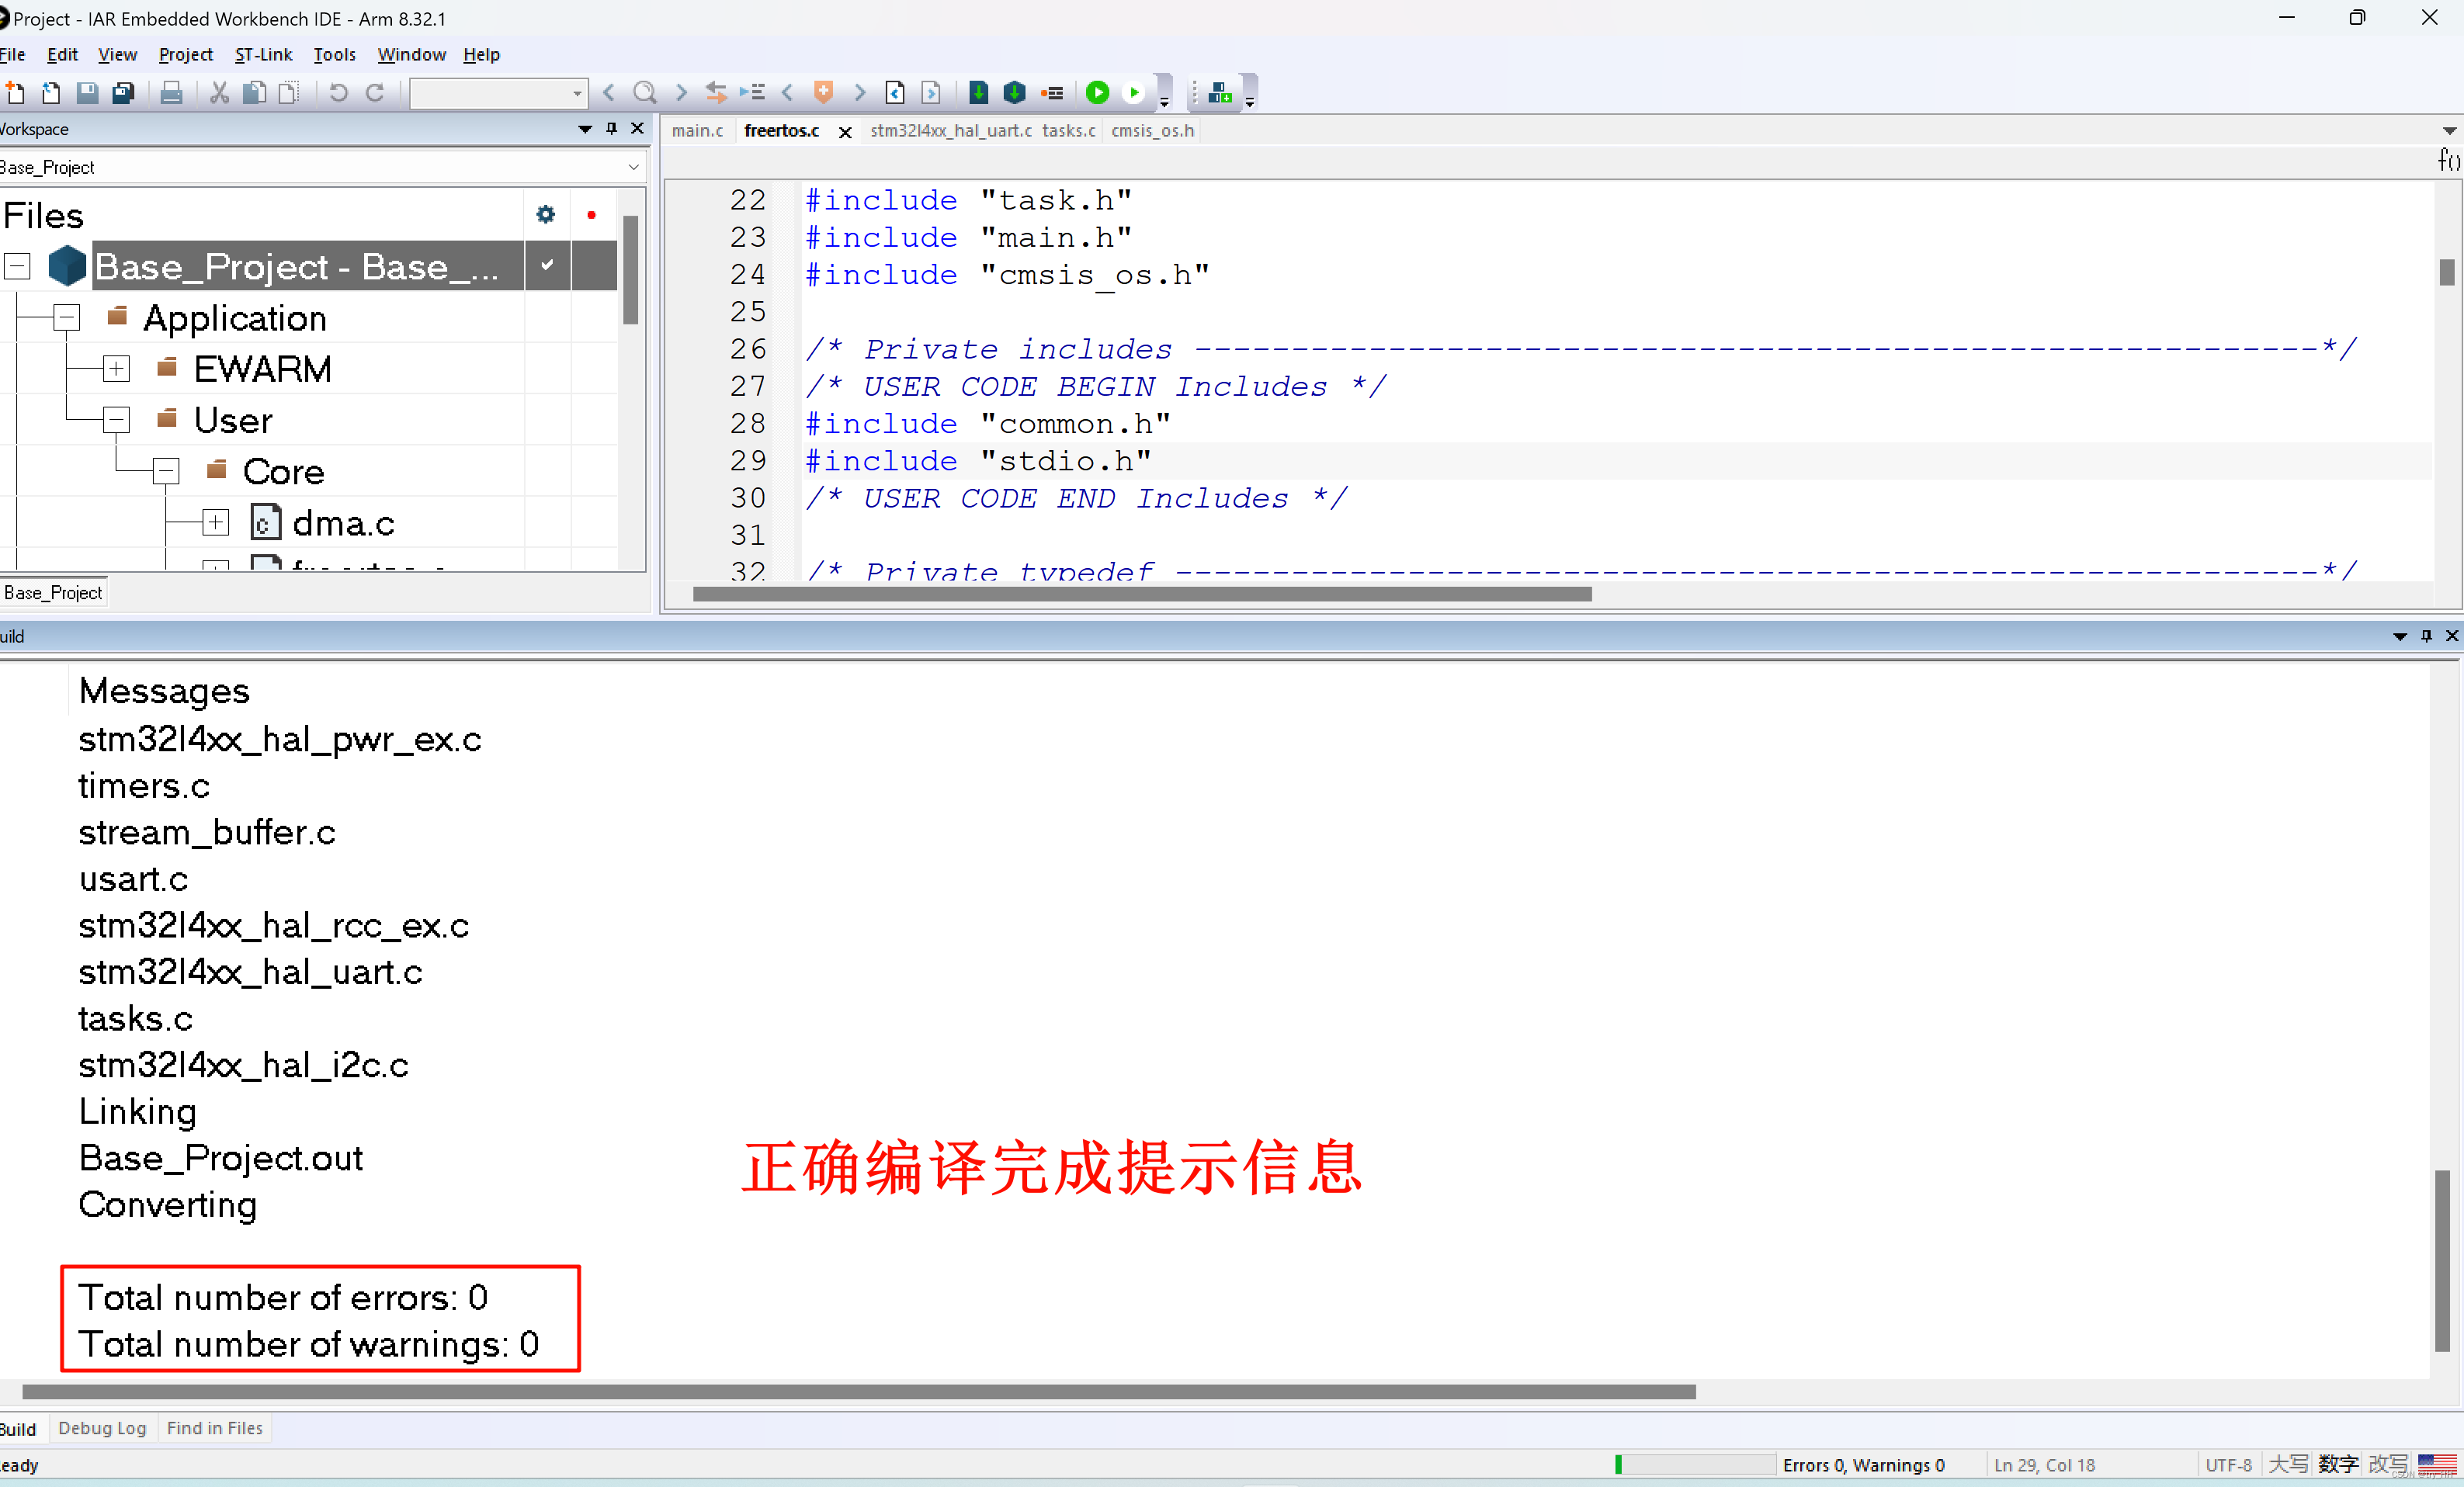The height and width of the screenshot is (1487, 2464).
Task: Open the ST-Link menu
Action: [263, 54]
